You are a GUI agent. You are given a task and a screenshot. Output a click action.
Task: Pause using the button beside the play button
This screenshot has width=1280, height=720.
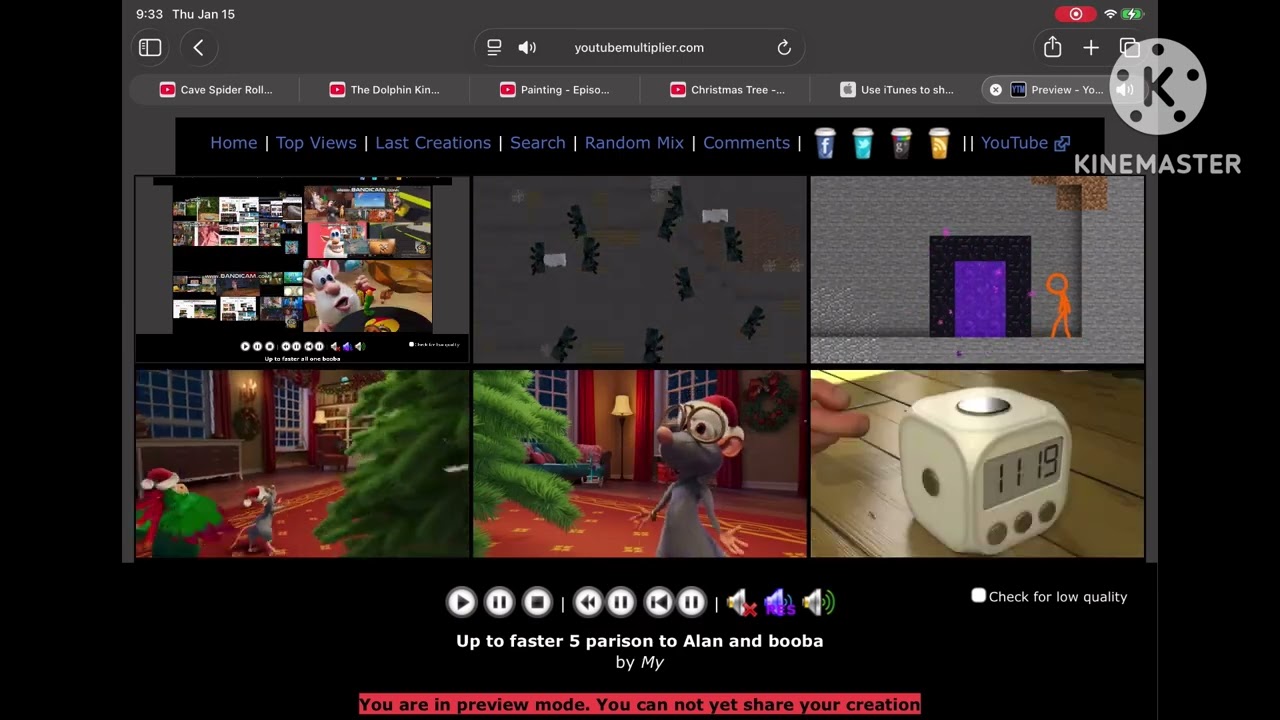(499, 602)
